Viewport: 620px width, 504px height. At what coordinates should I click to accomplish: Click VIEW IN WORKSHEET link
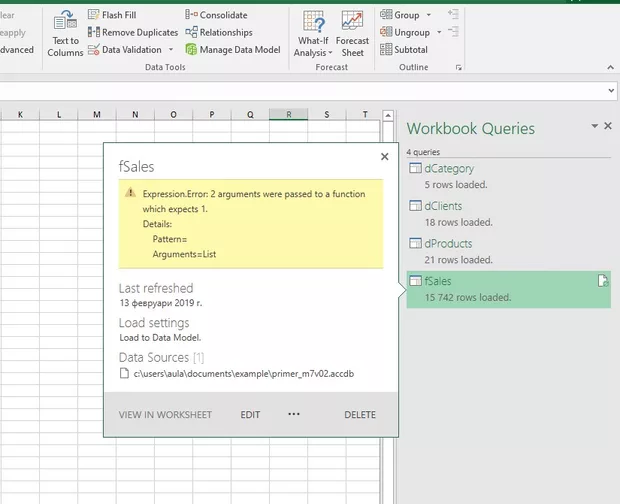tap(165, 415)
